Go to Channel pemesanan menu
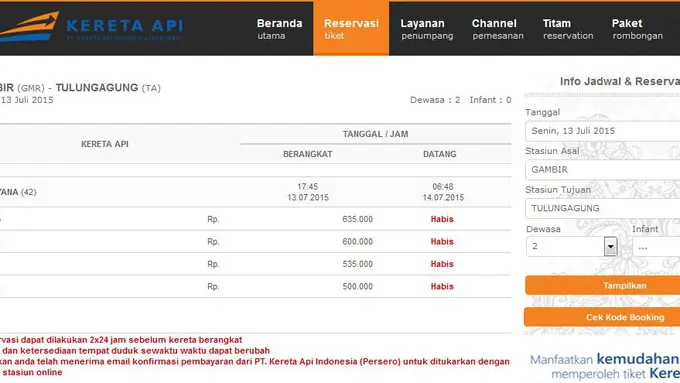 497,29
